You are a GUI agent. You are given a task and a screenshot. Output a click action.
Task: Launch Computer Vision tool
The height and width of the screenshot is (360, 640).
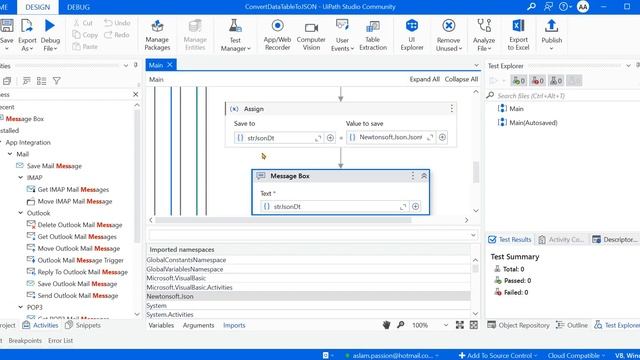(x=311, y=35)
